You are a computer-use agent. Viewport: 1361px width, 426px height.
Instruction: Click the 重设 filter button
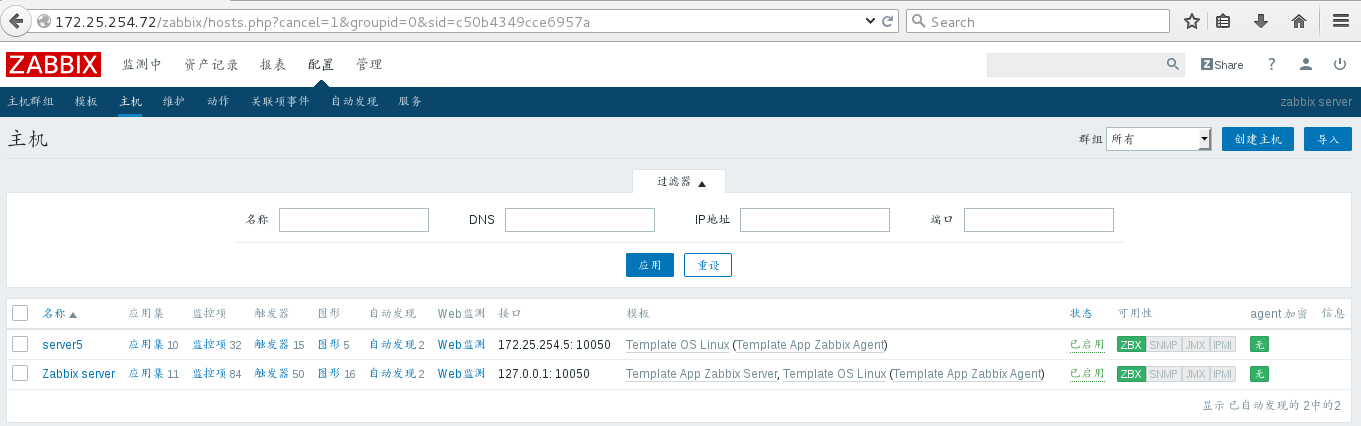708,265
